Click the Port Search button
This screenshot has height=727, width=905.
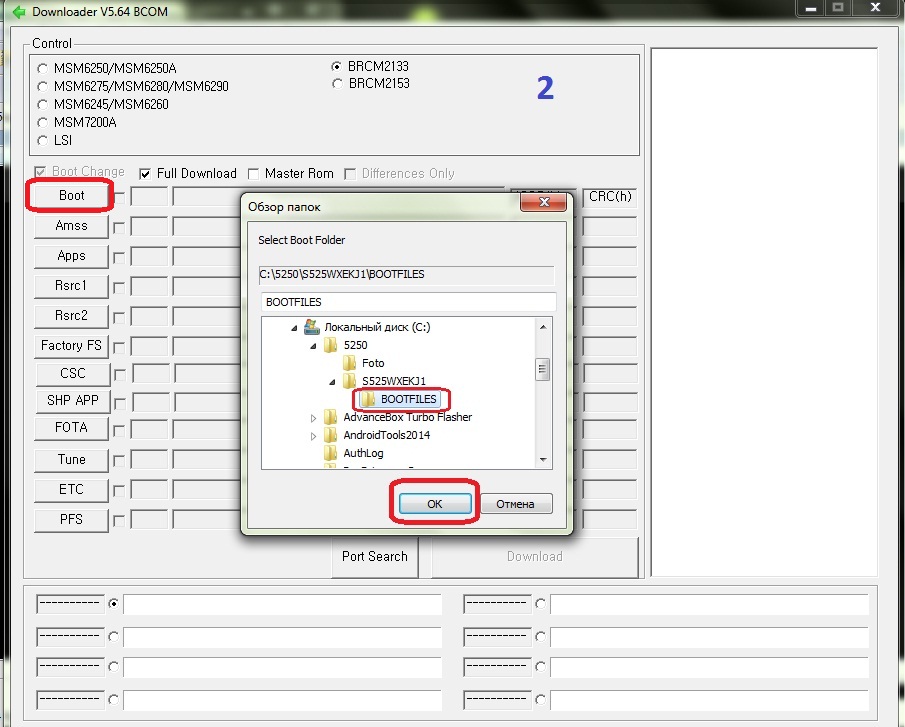click(x=374, y=557)
